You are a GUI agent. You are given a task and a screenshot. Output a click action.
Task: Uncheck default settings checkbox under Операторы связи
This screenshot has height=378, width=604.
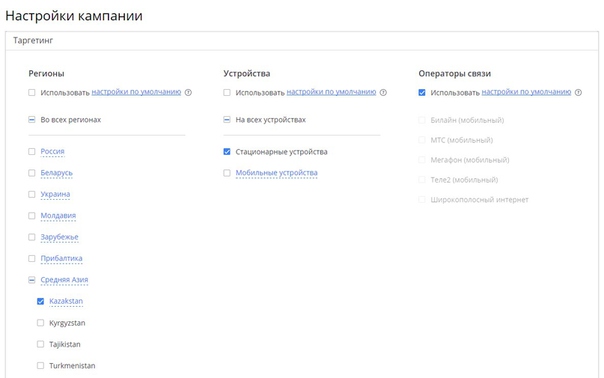tap(422, 92)
